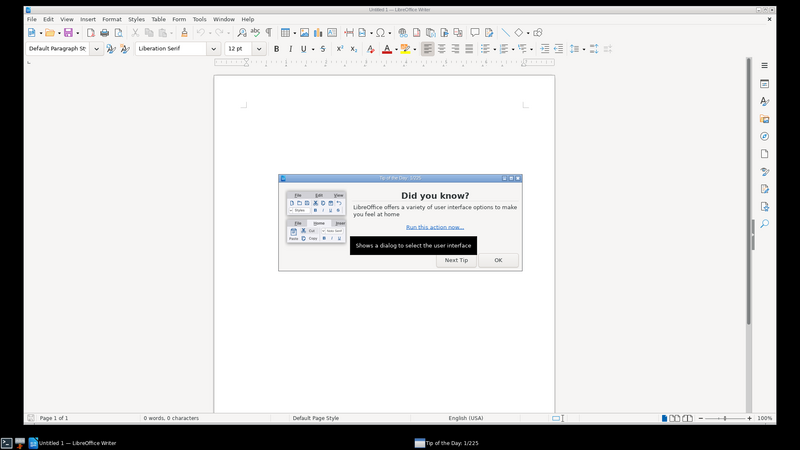Click the Untitled 1 taskbar entry

coord(73,443)
